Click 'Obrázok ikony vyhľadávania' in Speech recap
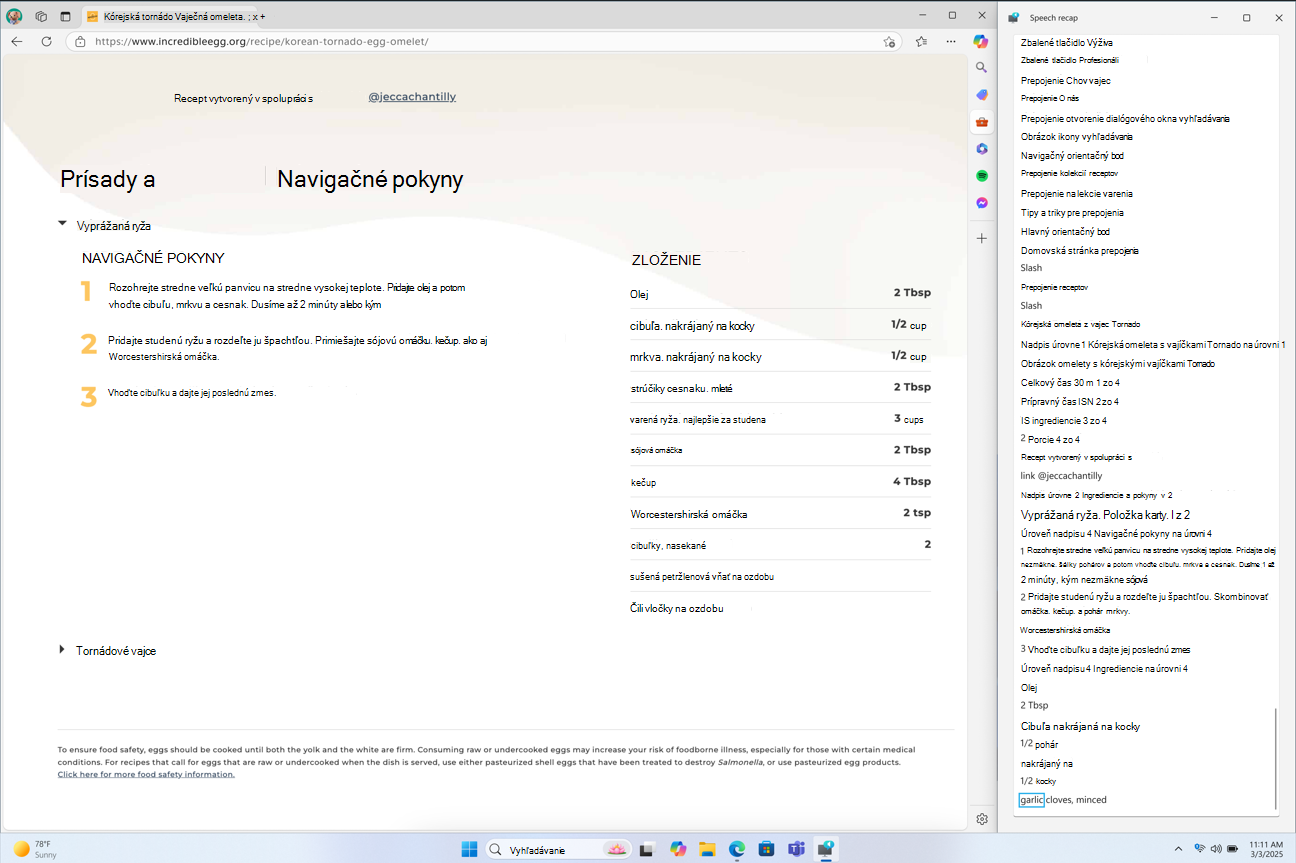Screen dimensions: 1296x863 click(1076, 136)
